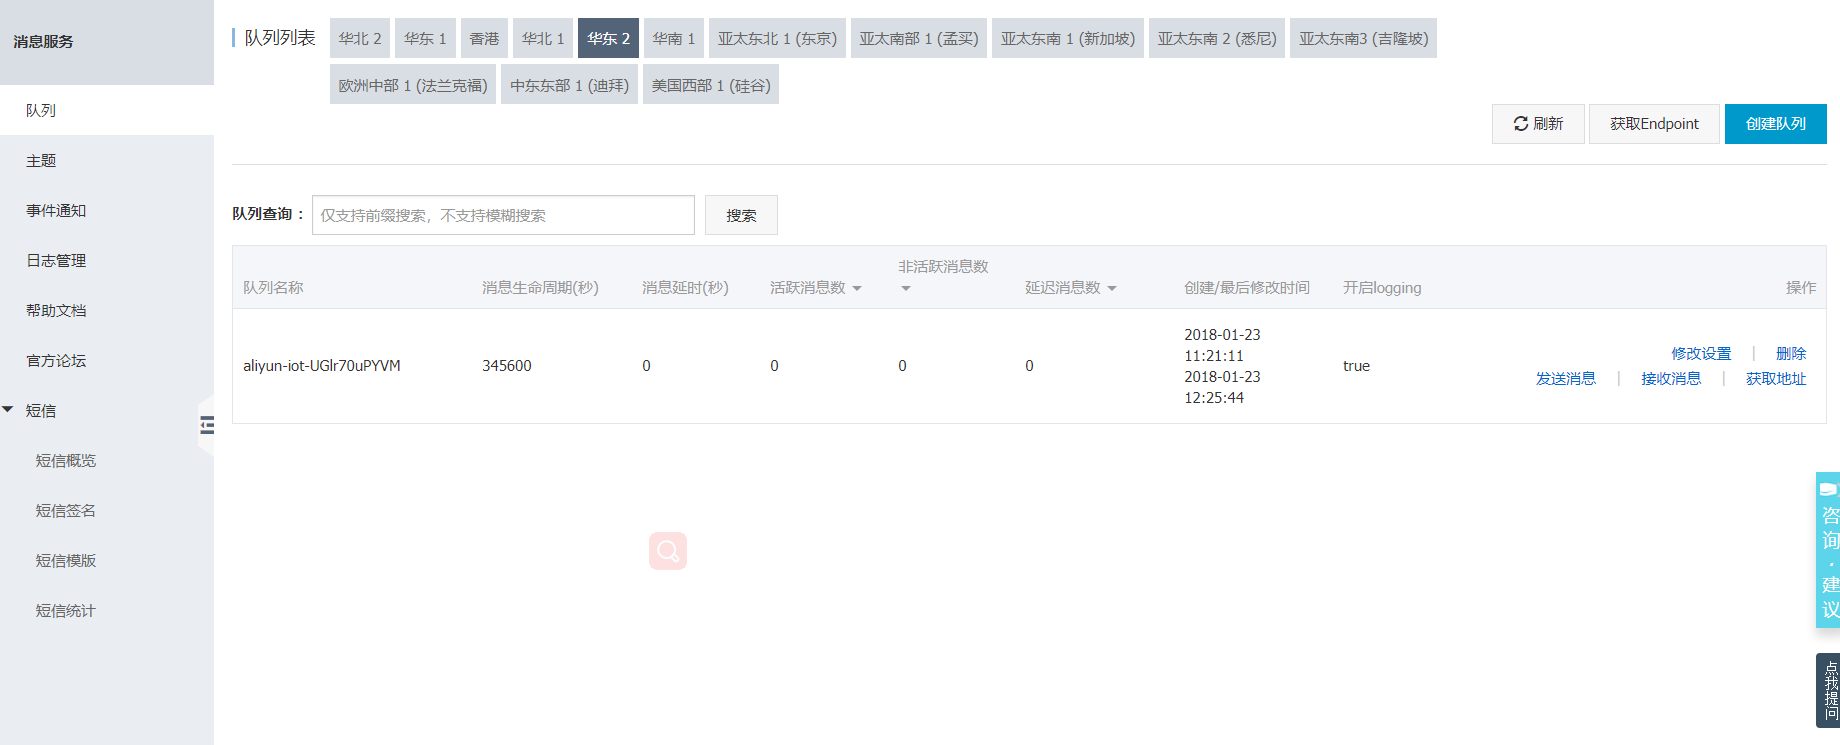Screen dimensions: 1840x745
Task: Click 删除 link for the queue
Action: 1791,354
